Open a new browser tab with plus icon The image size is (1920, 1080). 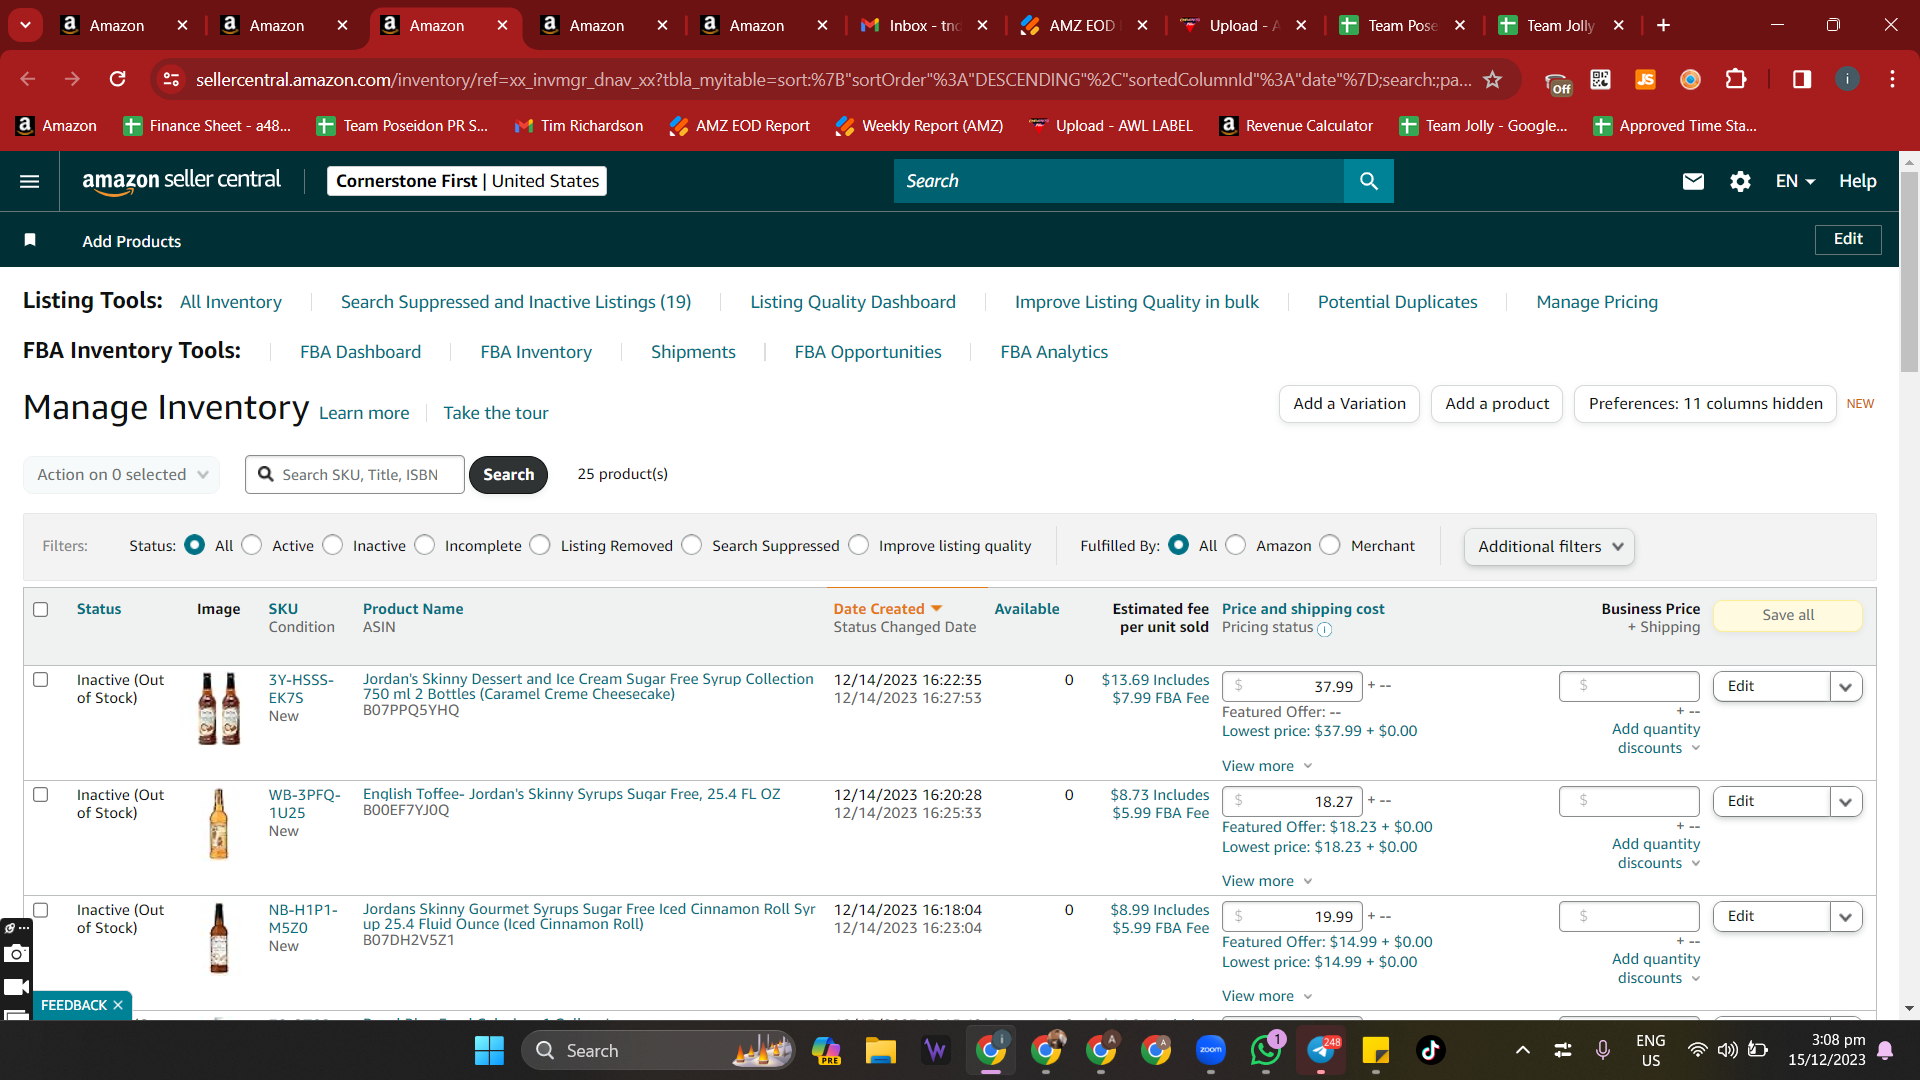click(1663, 25)
